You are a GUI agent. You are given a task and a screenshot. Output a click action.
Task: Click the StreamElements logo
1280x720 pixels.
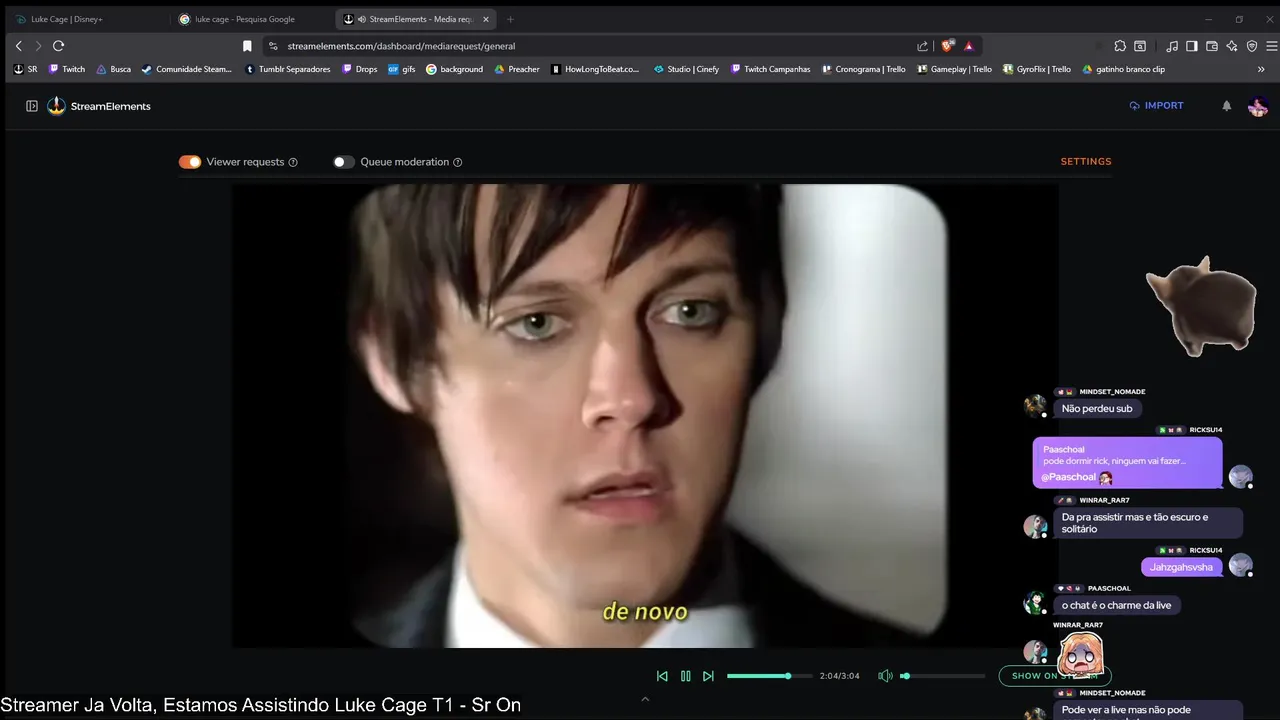(98, 106)
